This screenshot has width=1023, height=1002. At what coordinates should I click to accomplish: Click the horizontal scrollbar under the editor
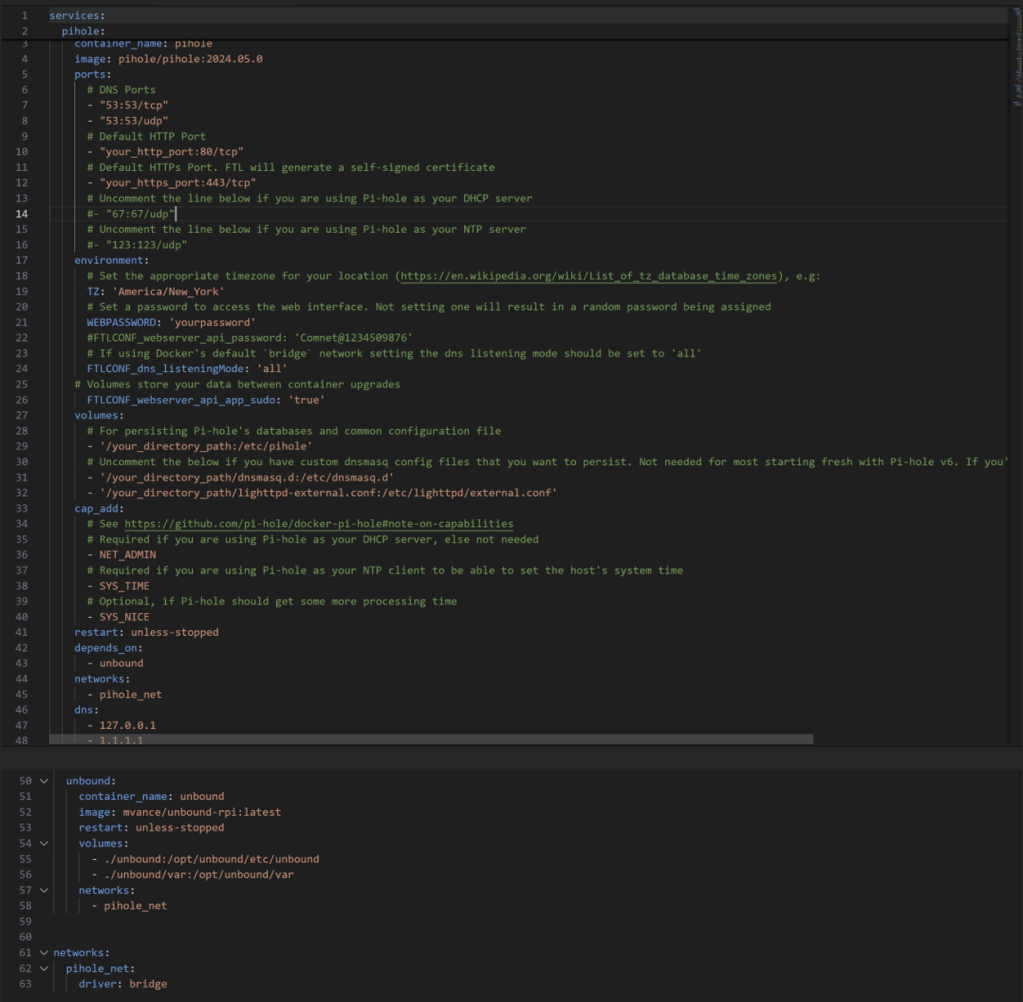click(x=430, y=740)
